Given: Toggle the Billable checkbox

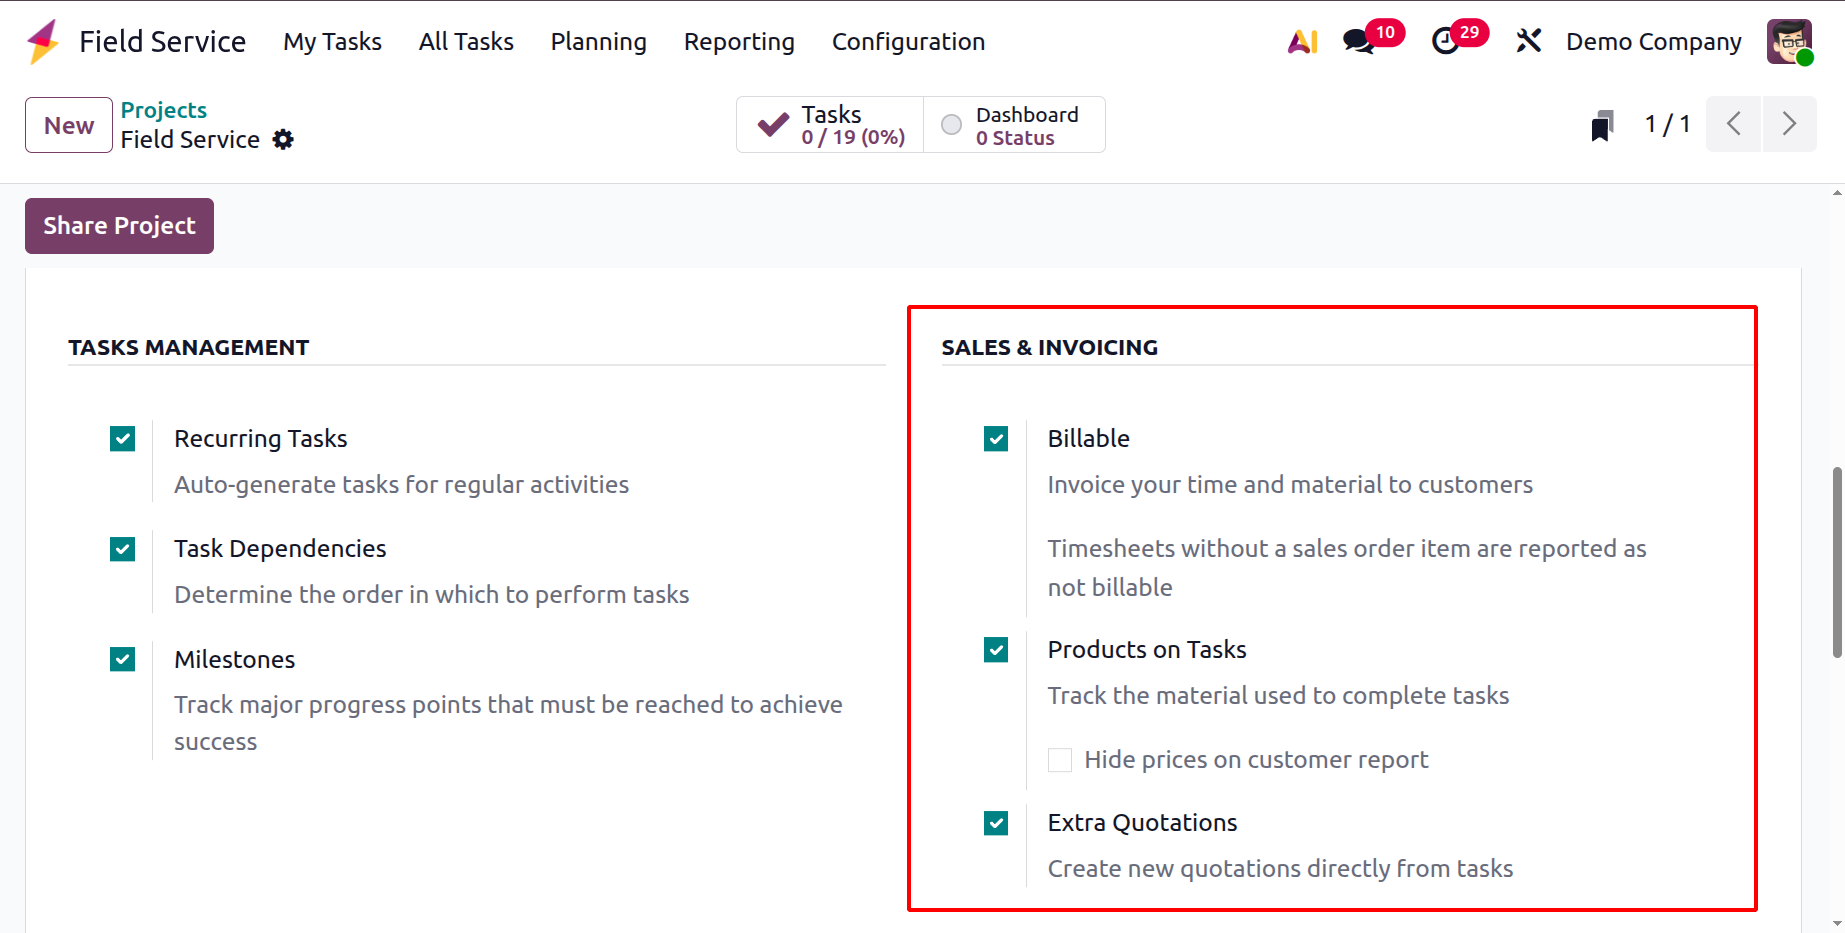Looking at the screenshot, I should [996, 439].
